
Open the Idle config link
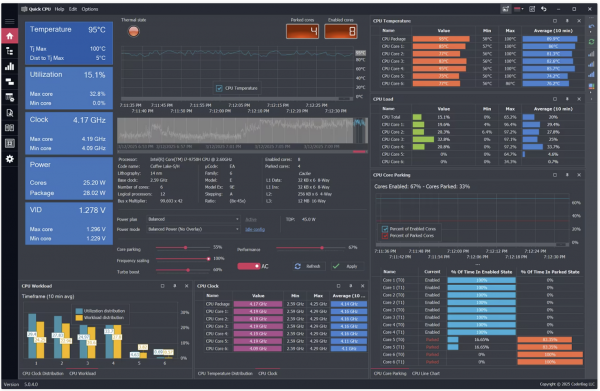tap(255, 230)
